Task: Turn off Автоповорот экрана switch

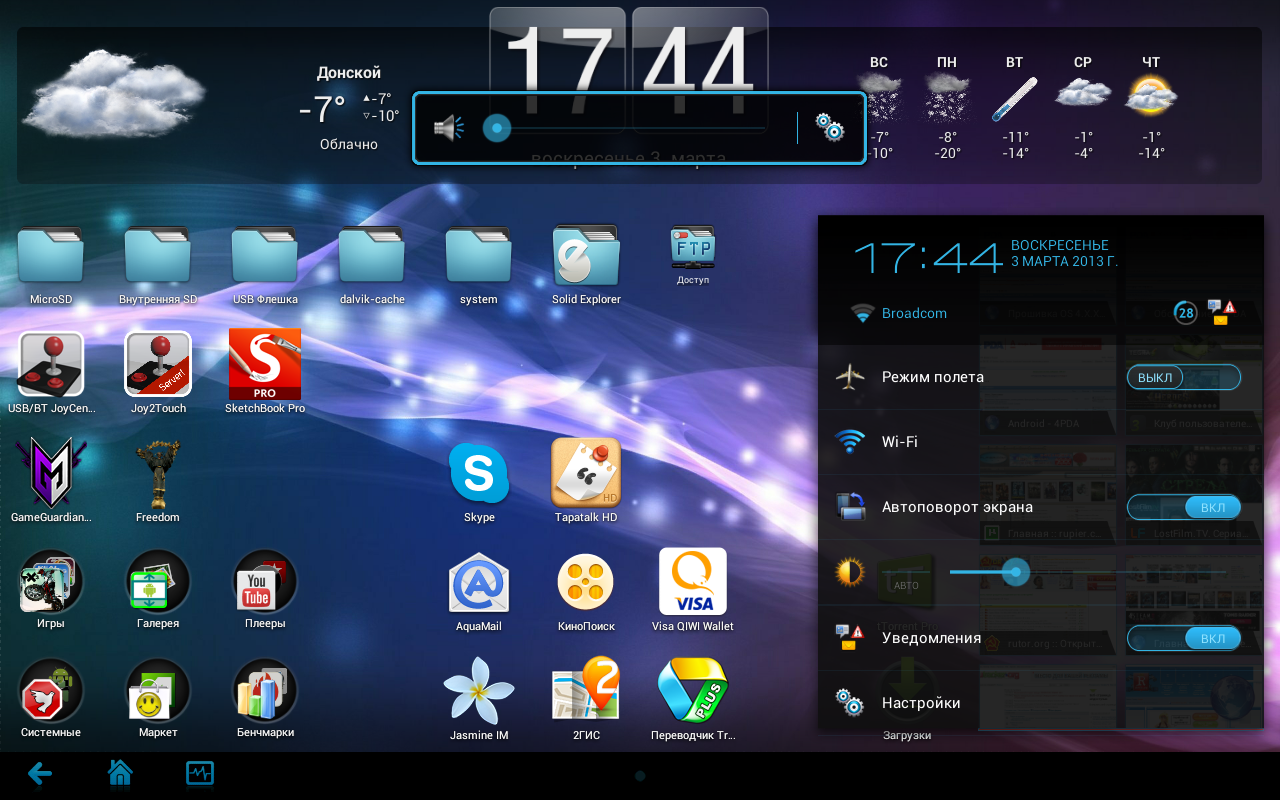Action: pos(1183,507)
